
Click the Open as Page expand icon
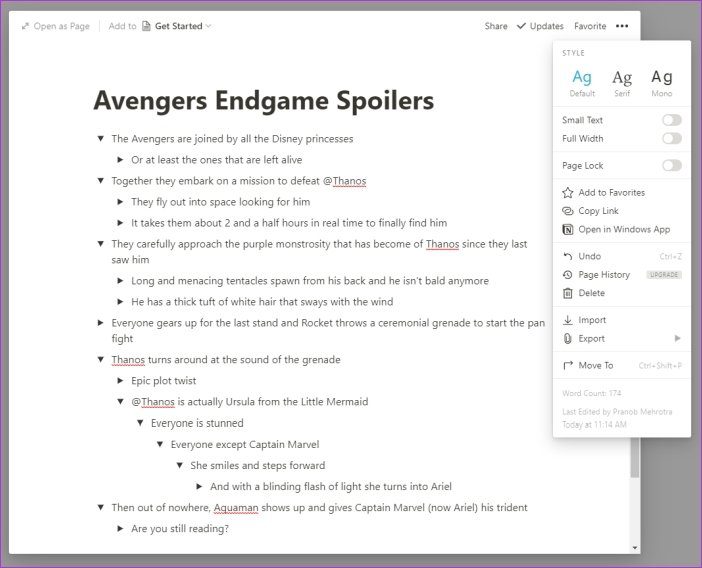tap(26, 26)
